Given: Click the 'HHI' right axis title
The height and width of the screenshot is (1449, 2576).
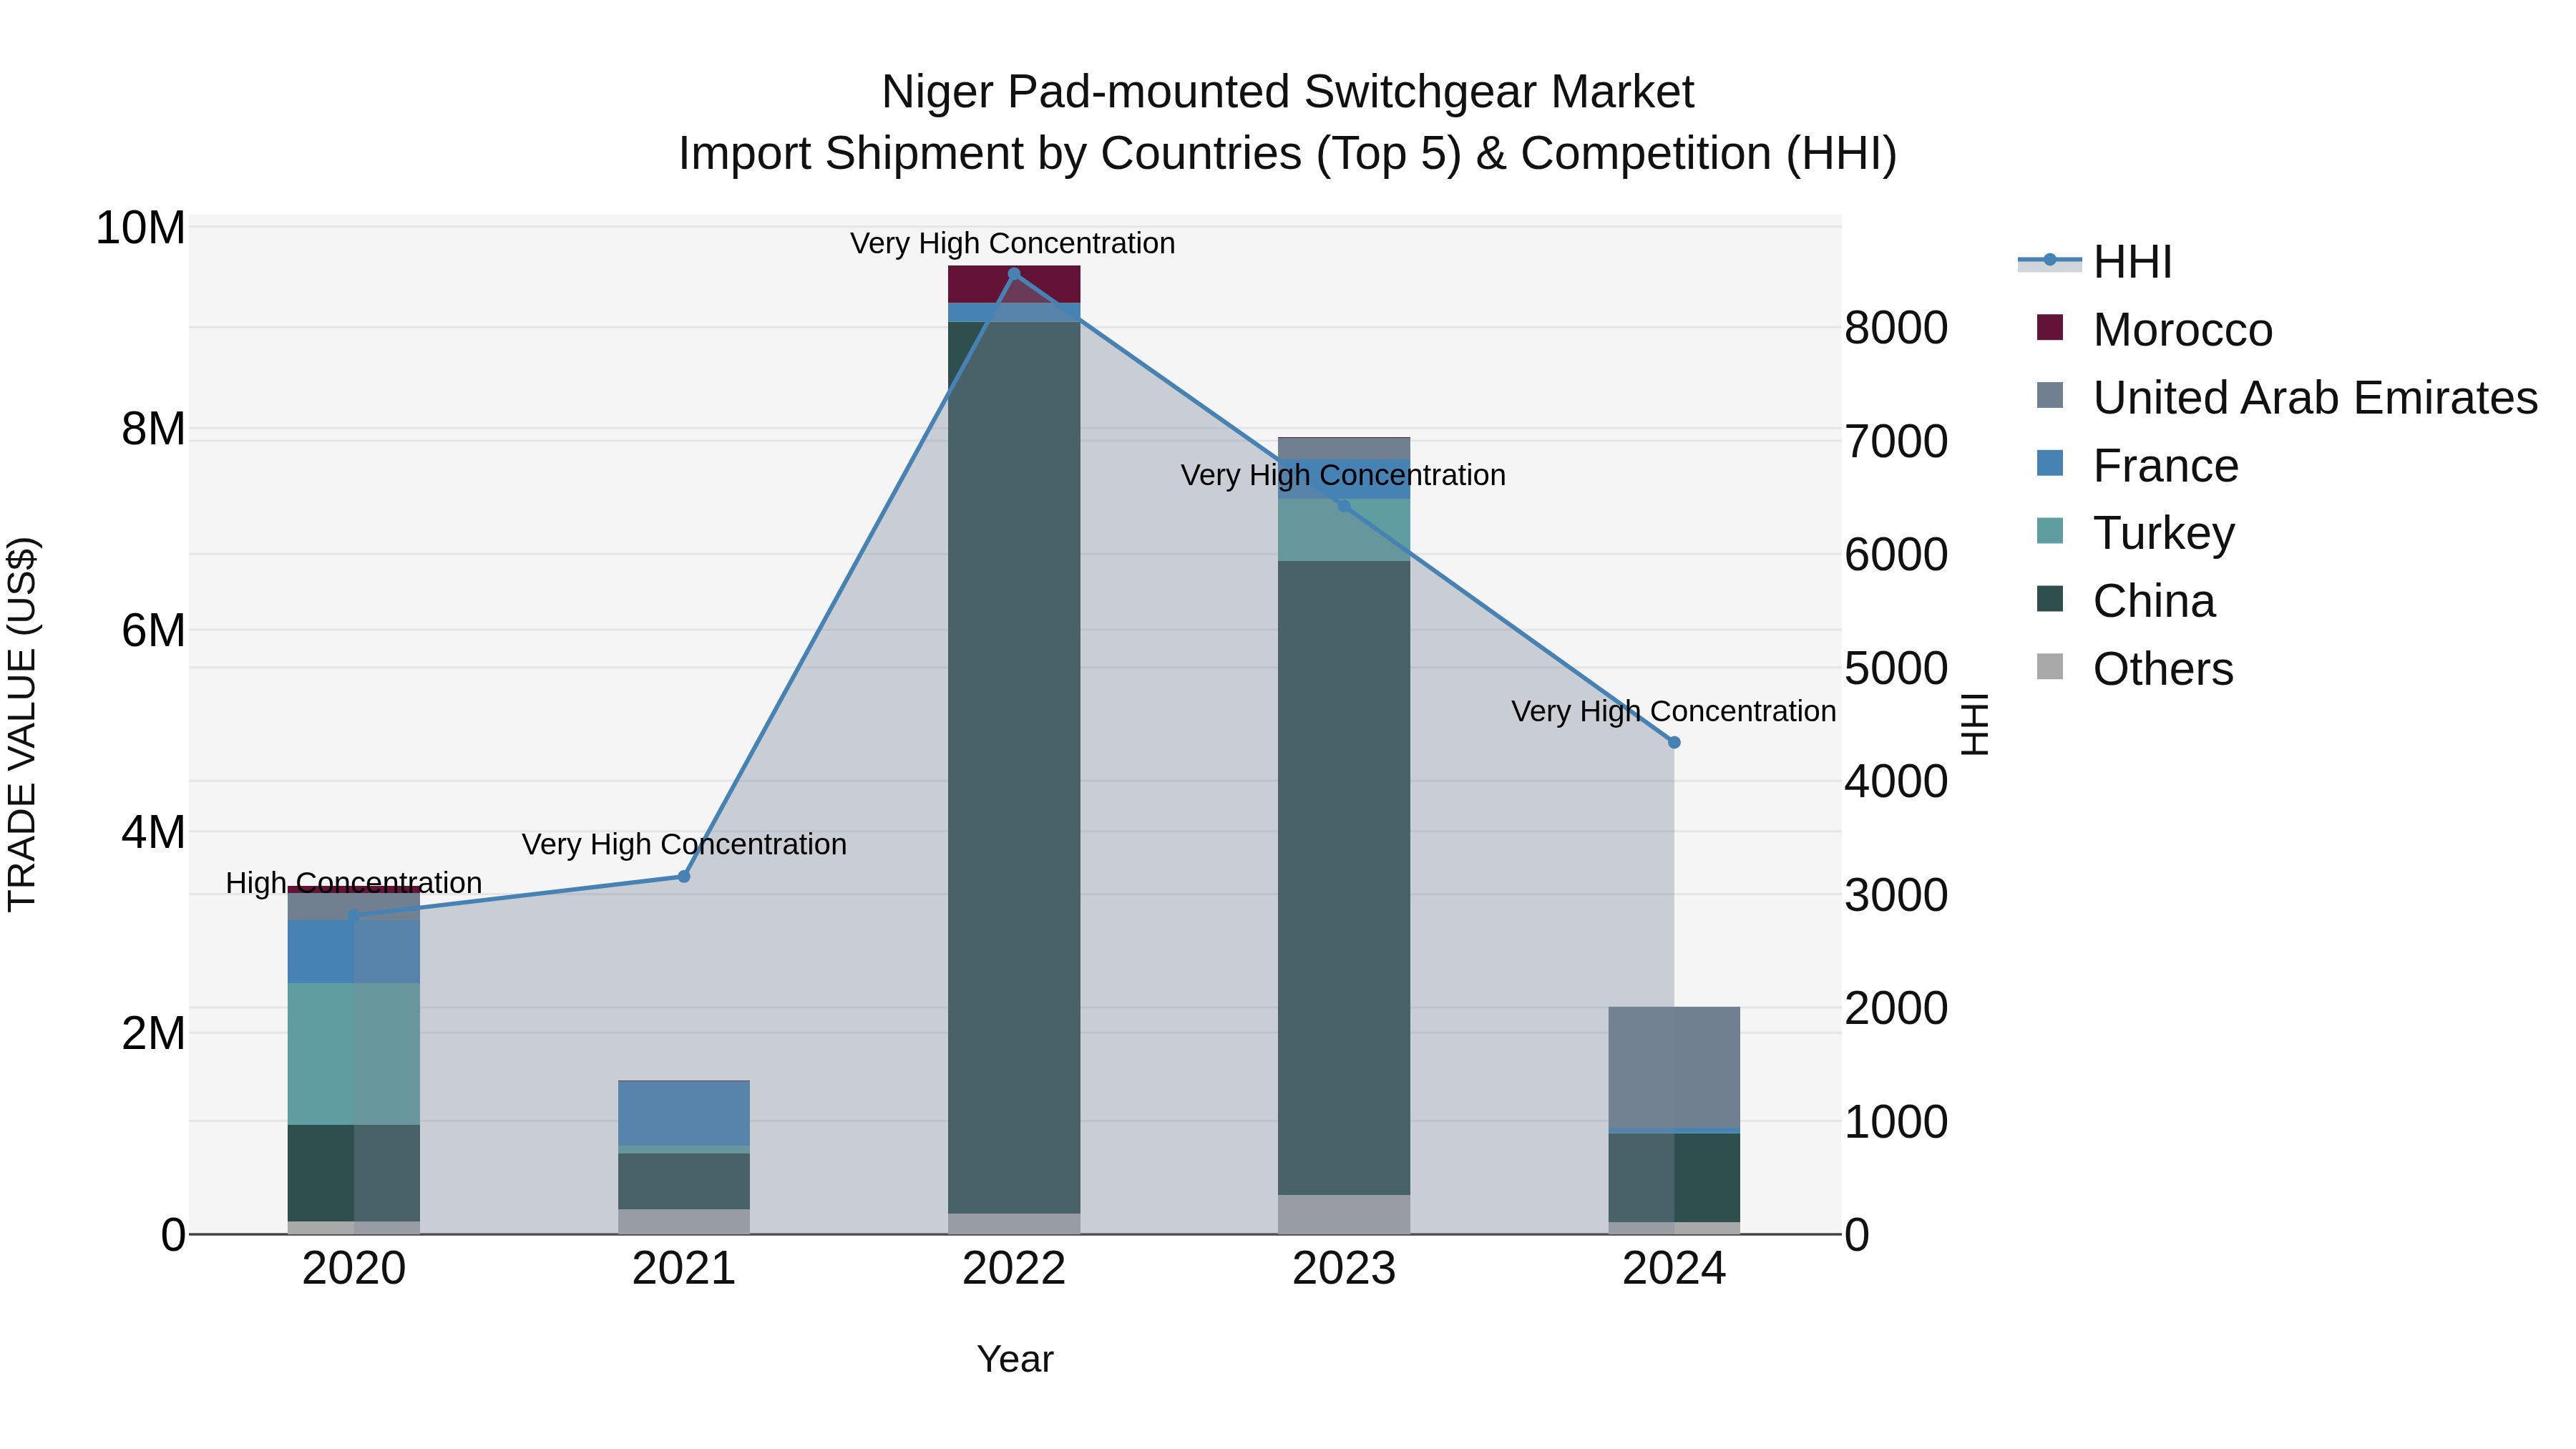Looking at the screenshot, I should [x=1974, y=724].
